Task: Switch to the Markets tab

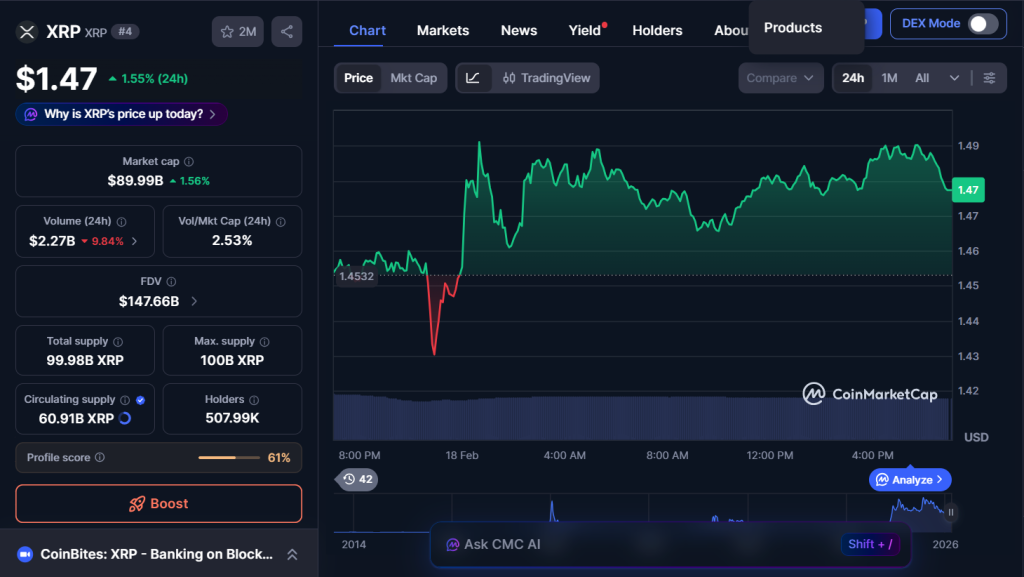Action: point(442,31)
